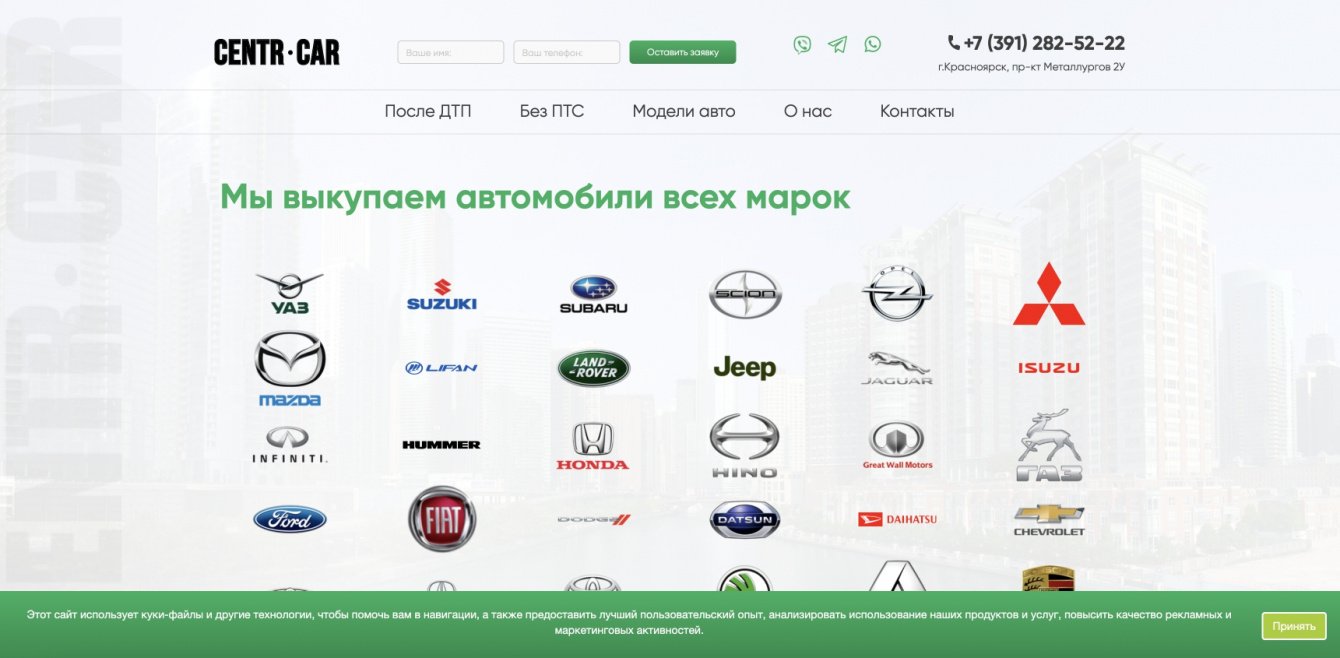1340x658 pixels.
Task: Select the Lifan brand logo
Action: pos(441,368)
